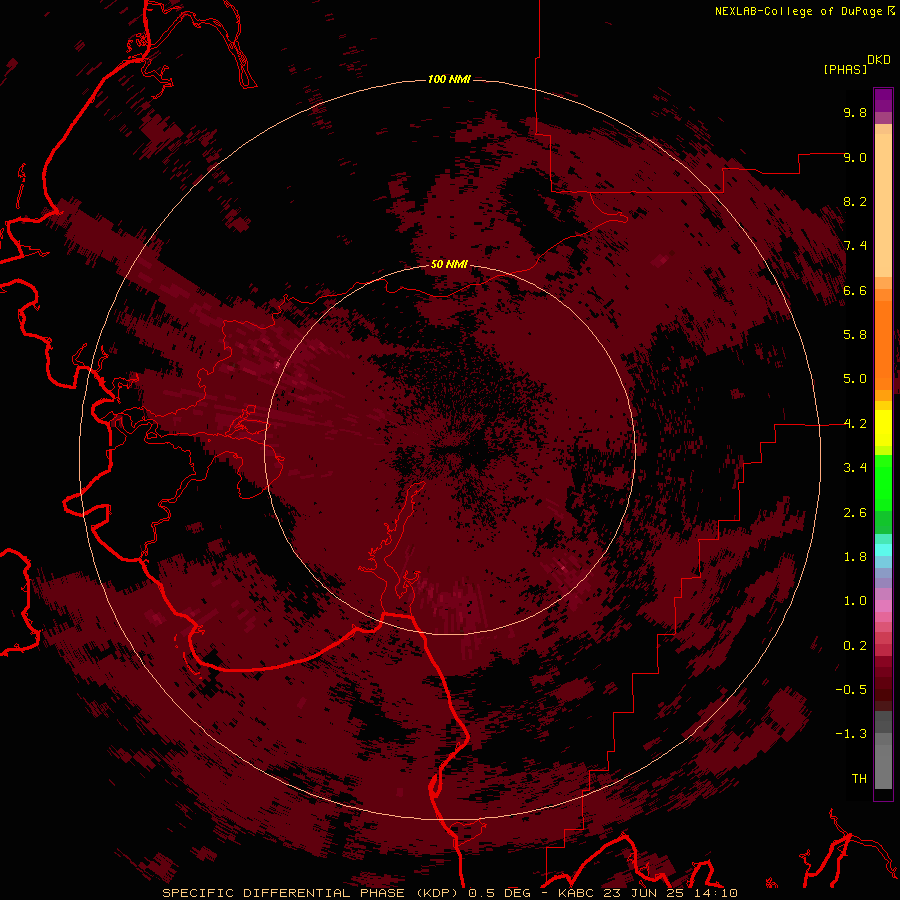
Task: Click the 6.6 legend value
Action: pos(855,290)
